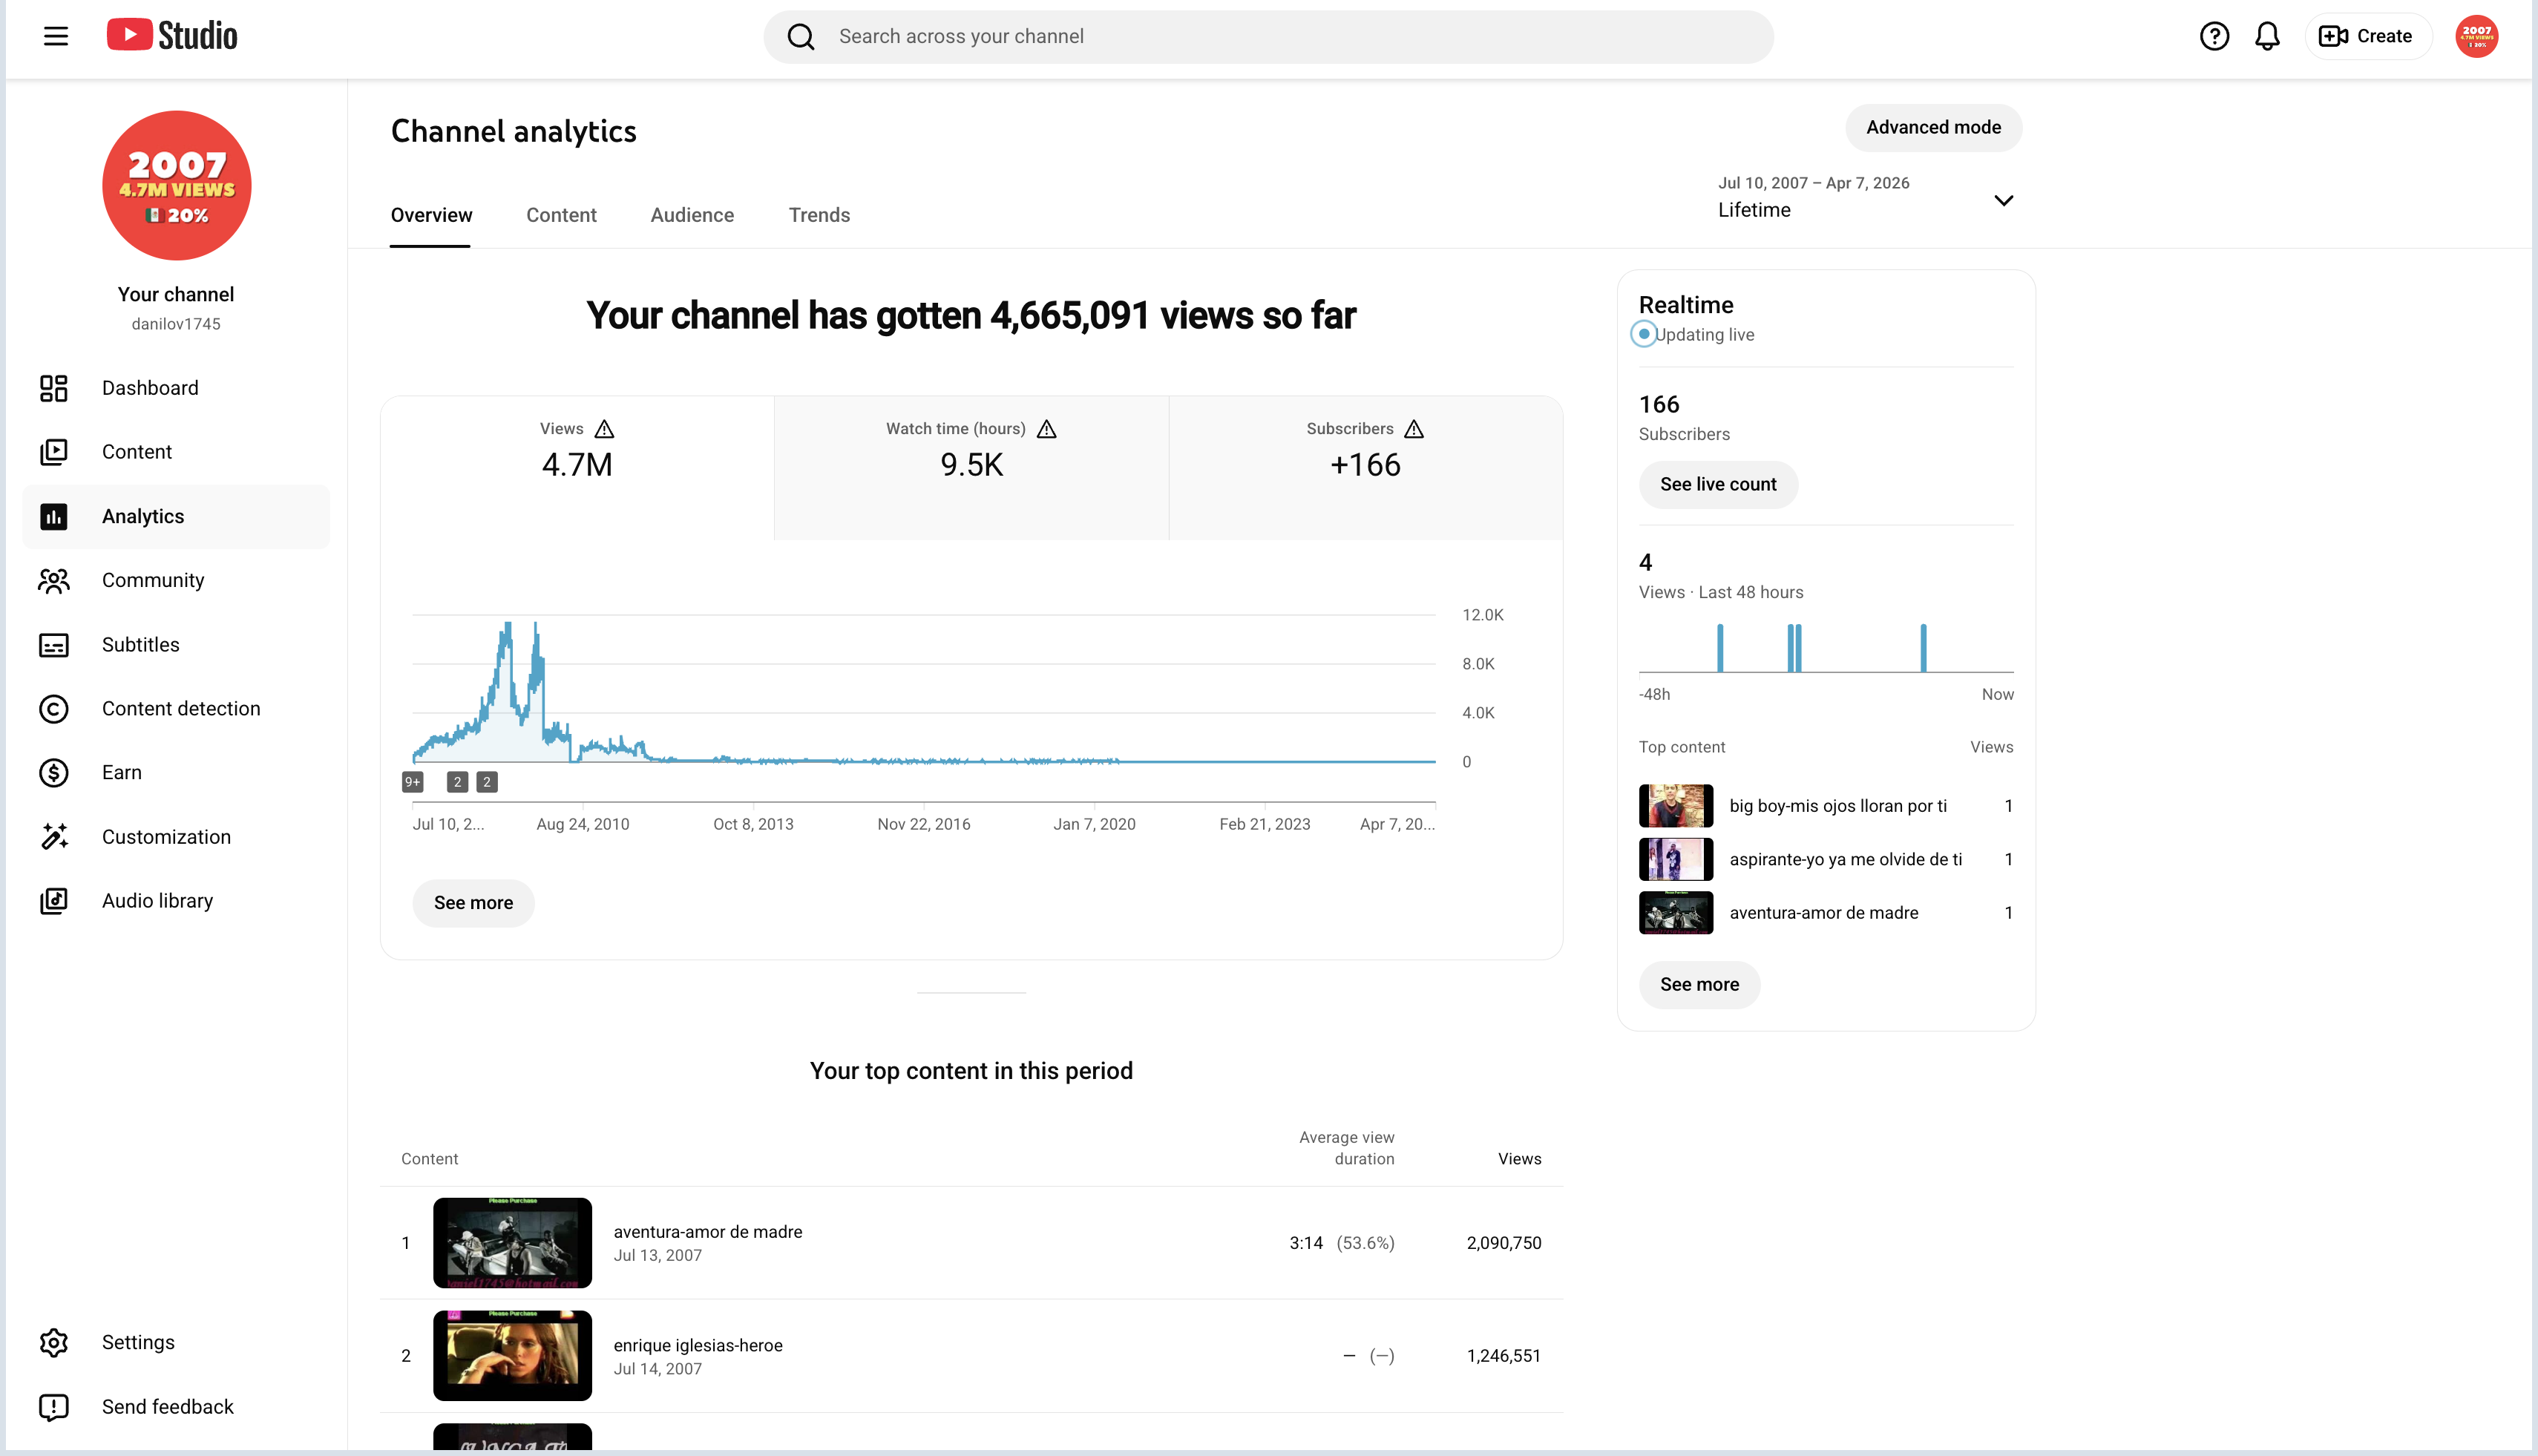Screen dimensions: 2538x1456
Task: Select the Subscribers metric card
Action: [1365, 467]
